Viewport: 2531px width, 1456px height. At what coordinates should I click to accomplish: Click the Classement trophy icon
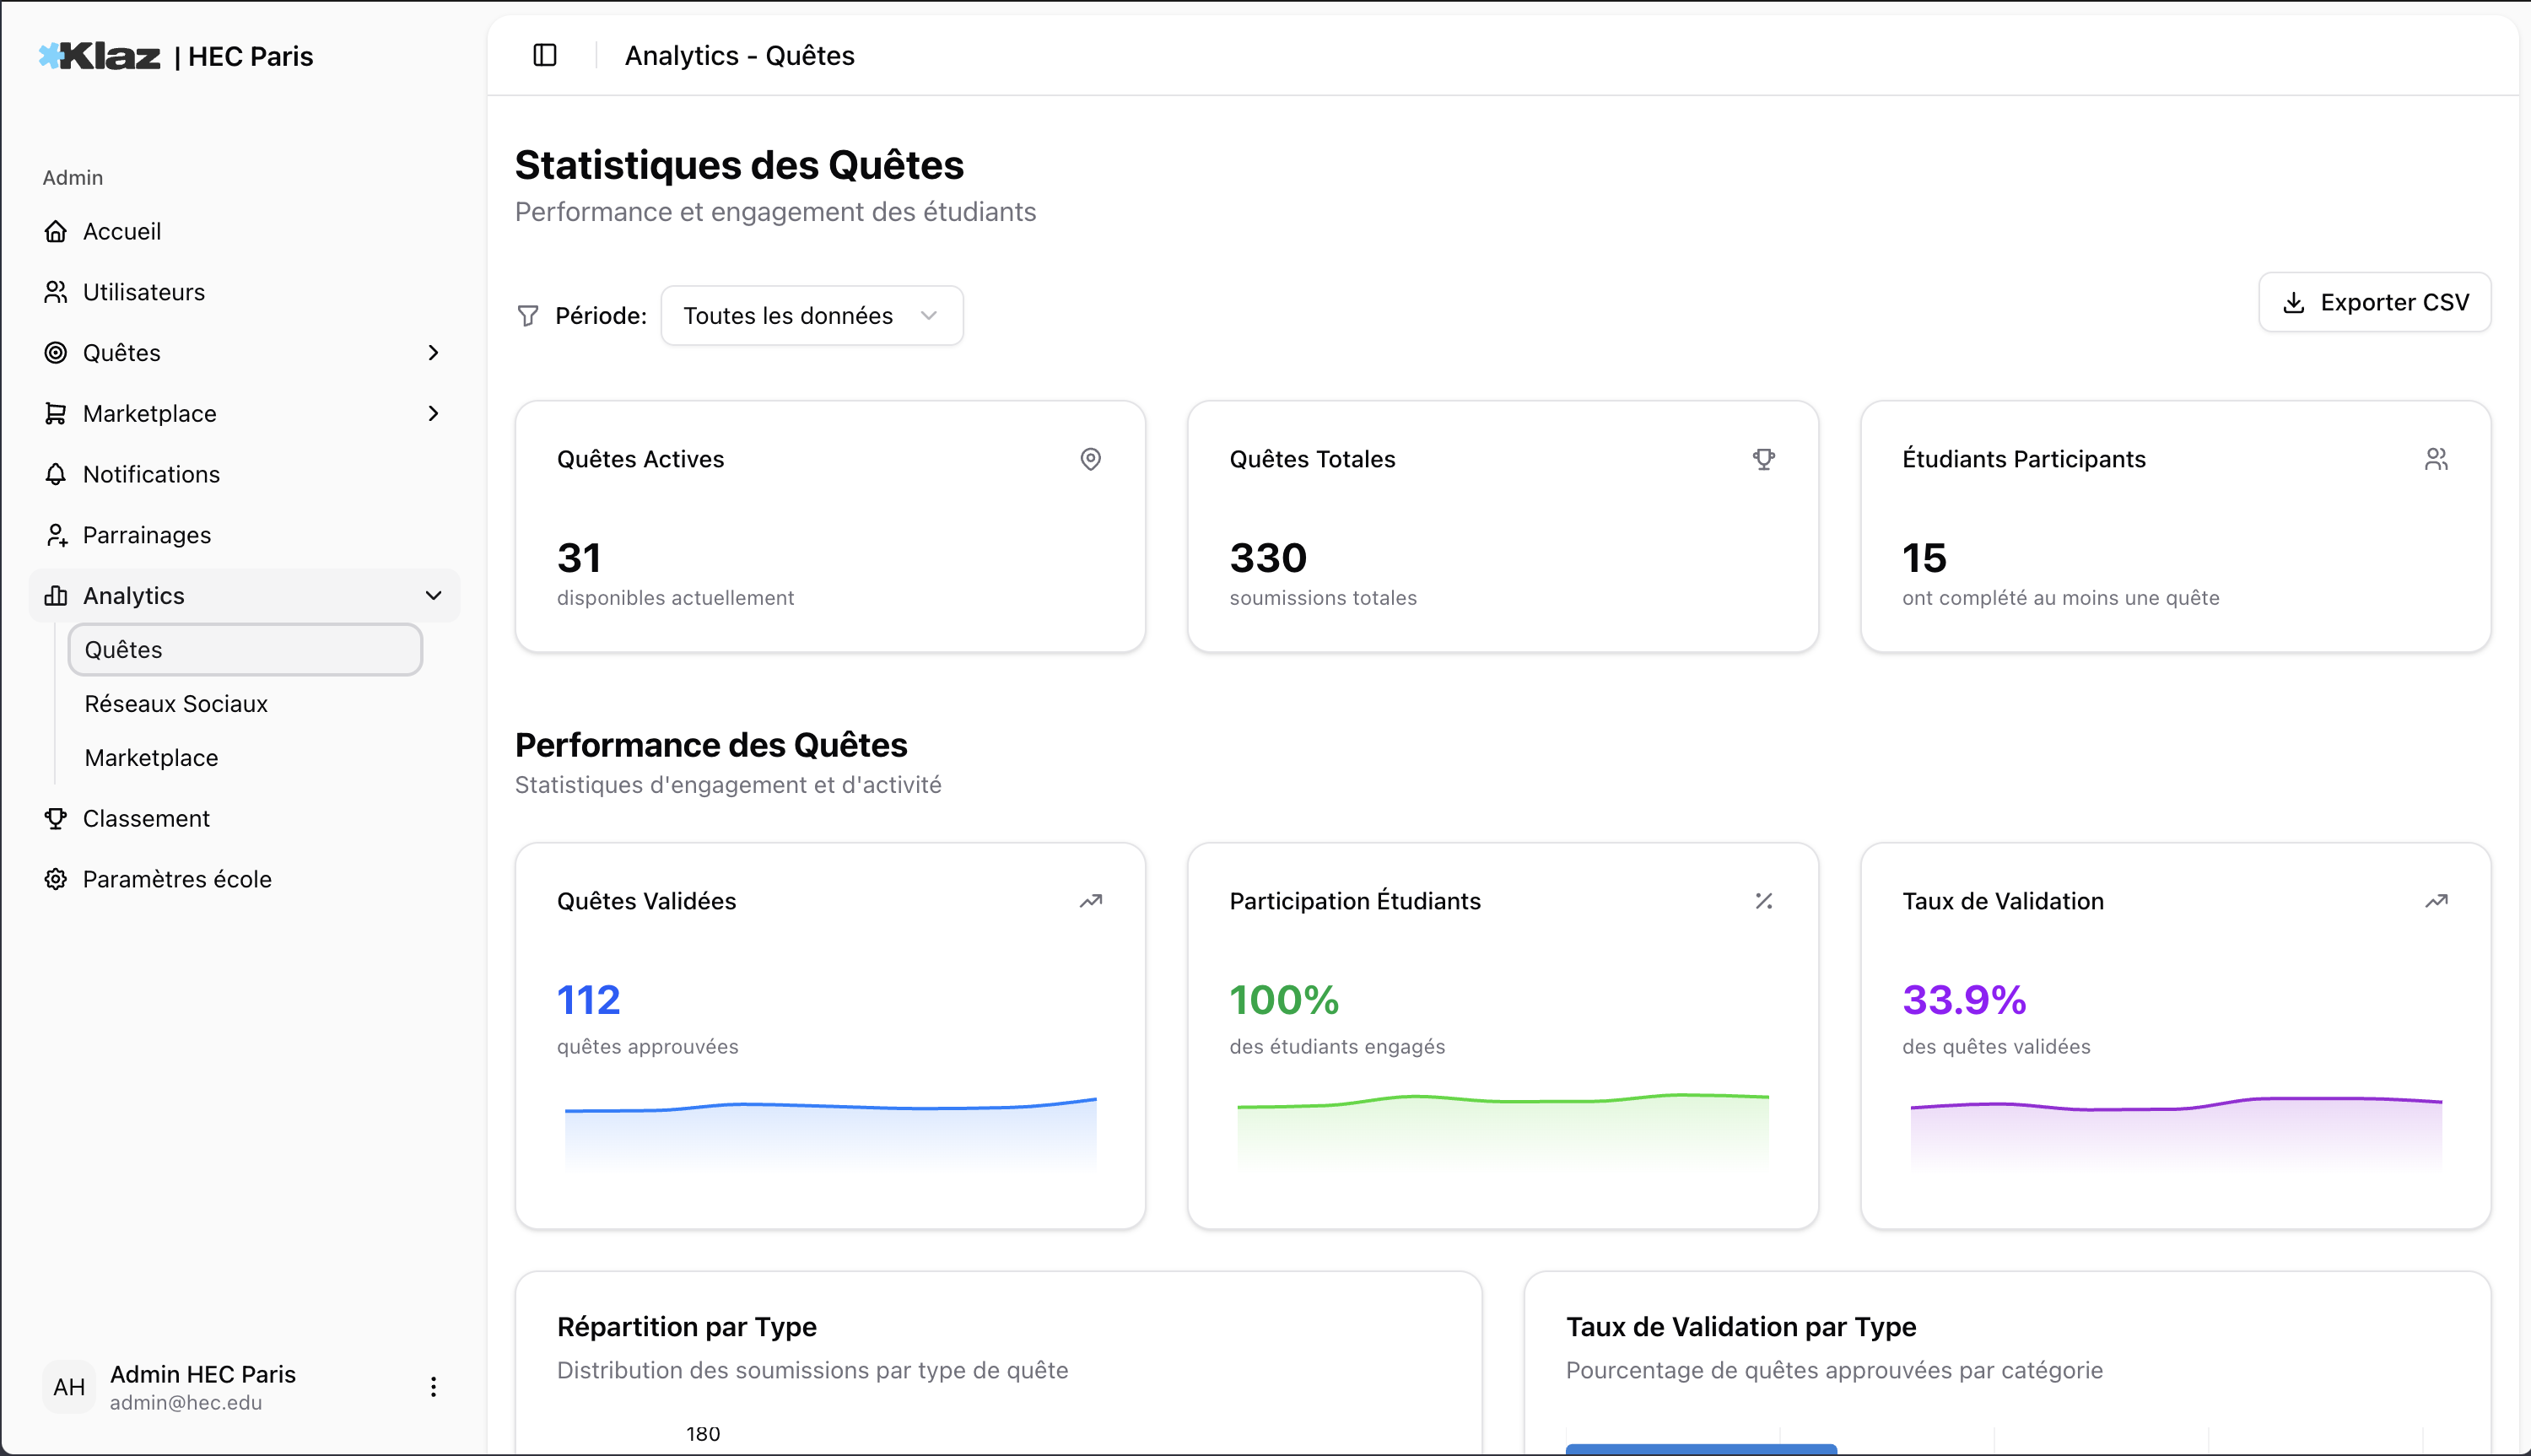57,818
